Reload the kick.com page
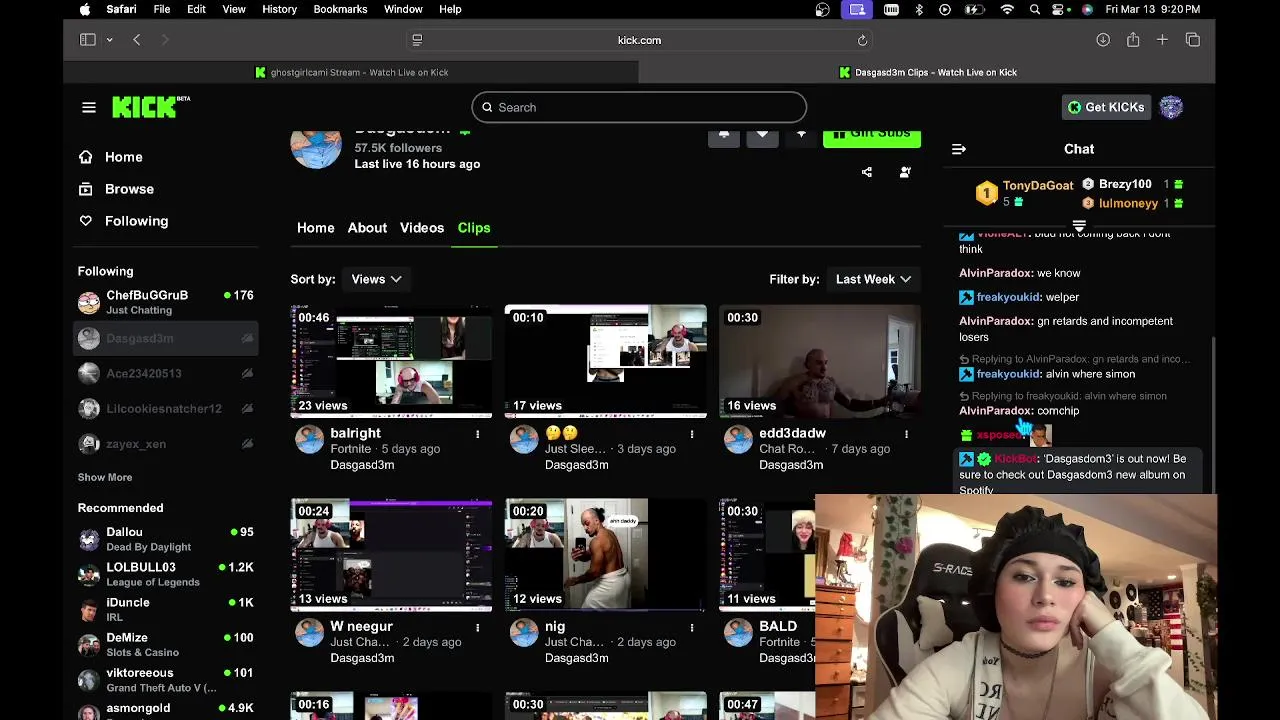 point(862,40)
